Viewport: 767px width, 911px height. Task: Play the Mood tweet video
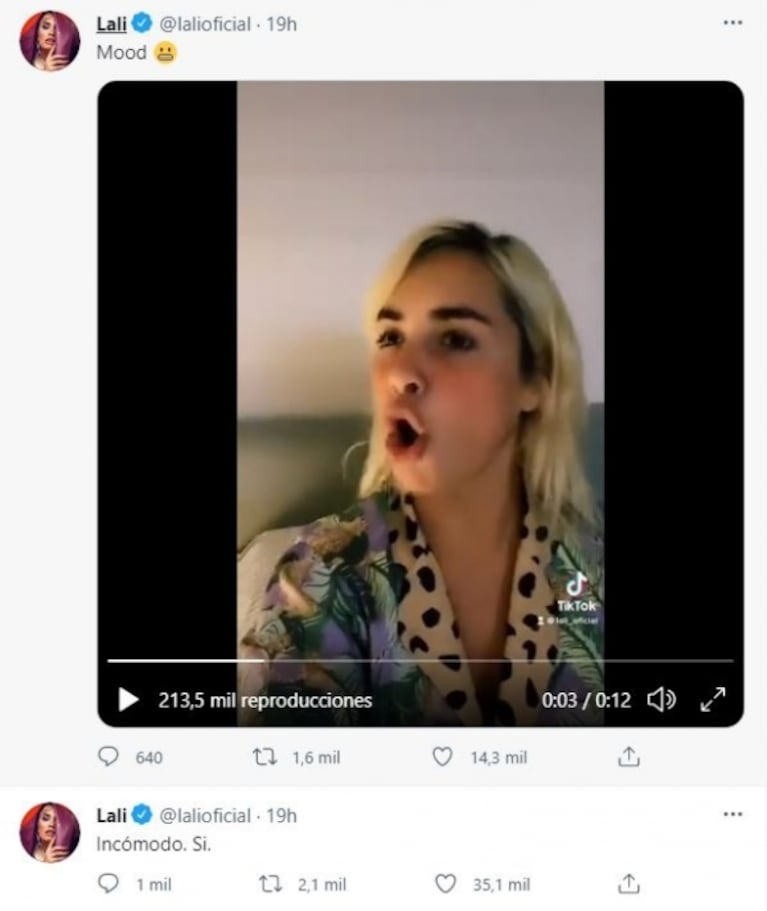129,700
